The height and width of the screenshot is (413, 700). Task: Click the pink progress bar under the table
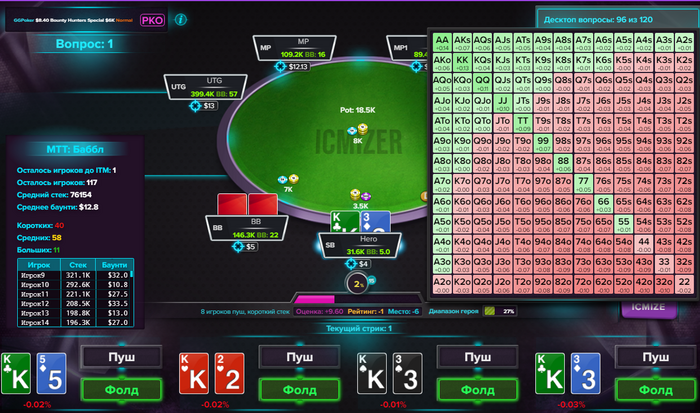(315, 299)
